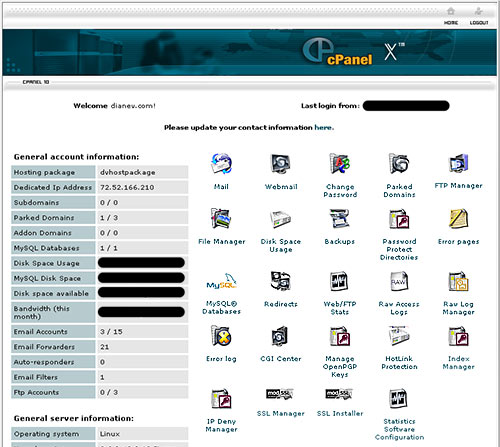Open the IP Deny Manager icon

pos(221,399)
